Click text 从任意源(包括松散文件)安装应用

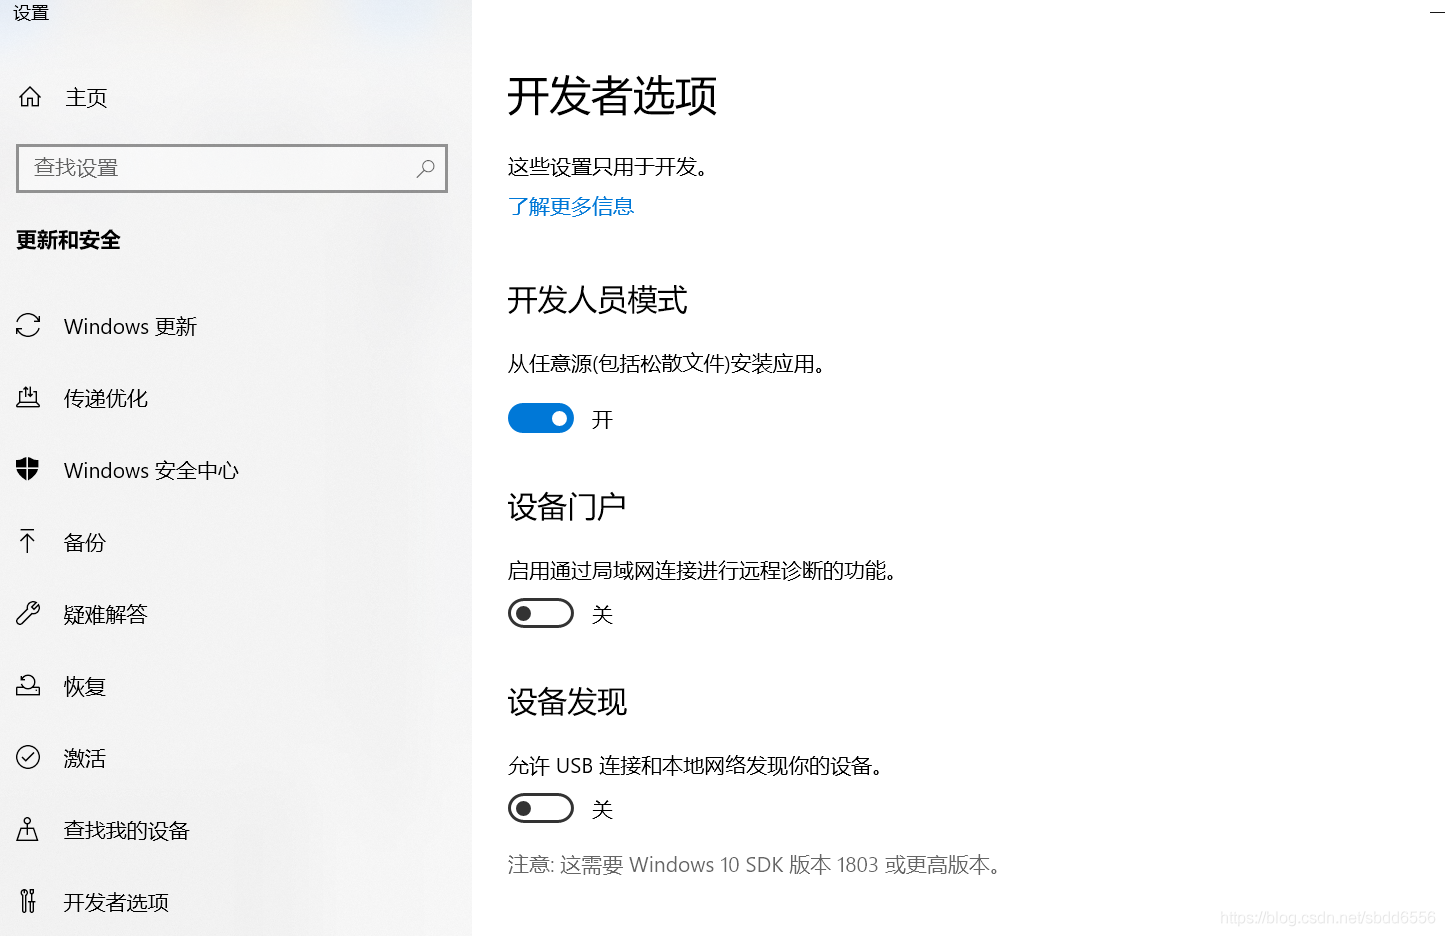point(667,363)
